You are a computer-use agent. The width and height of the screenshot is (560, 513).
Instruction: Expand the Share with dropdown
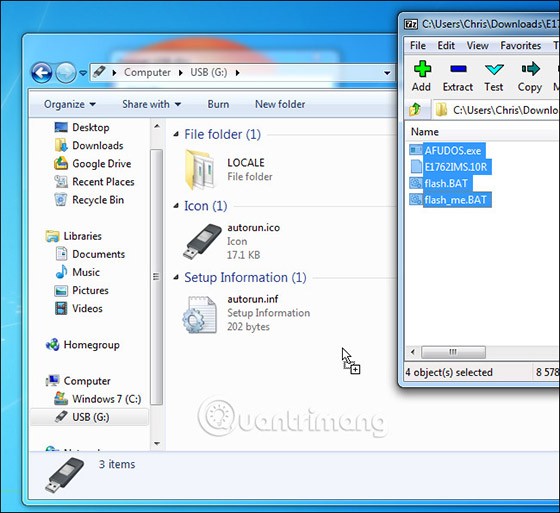pyautogui.click(x=151, y=104)
